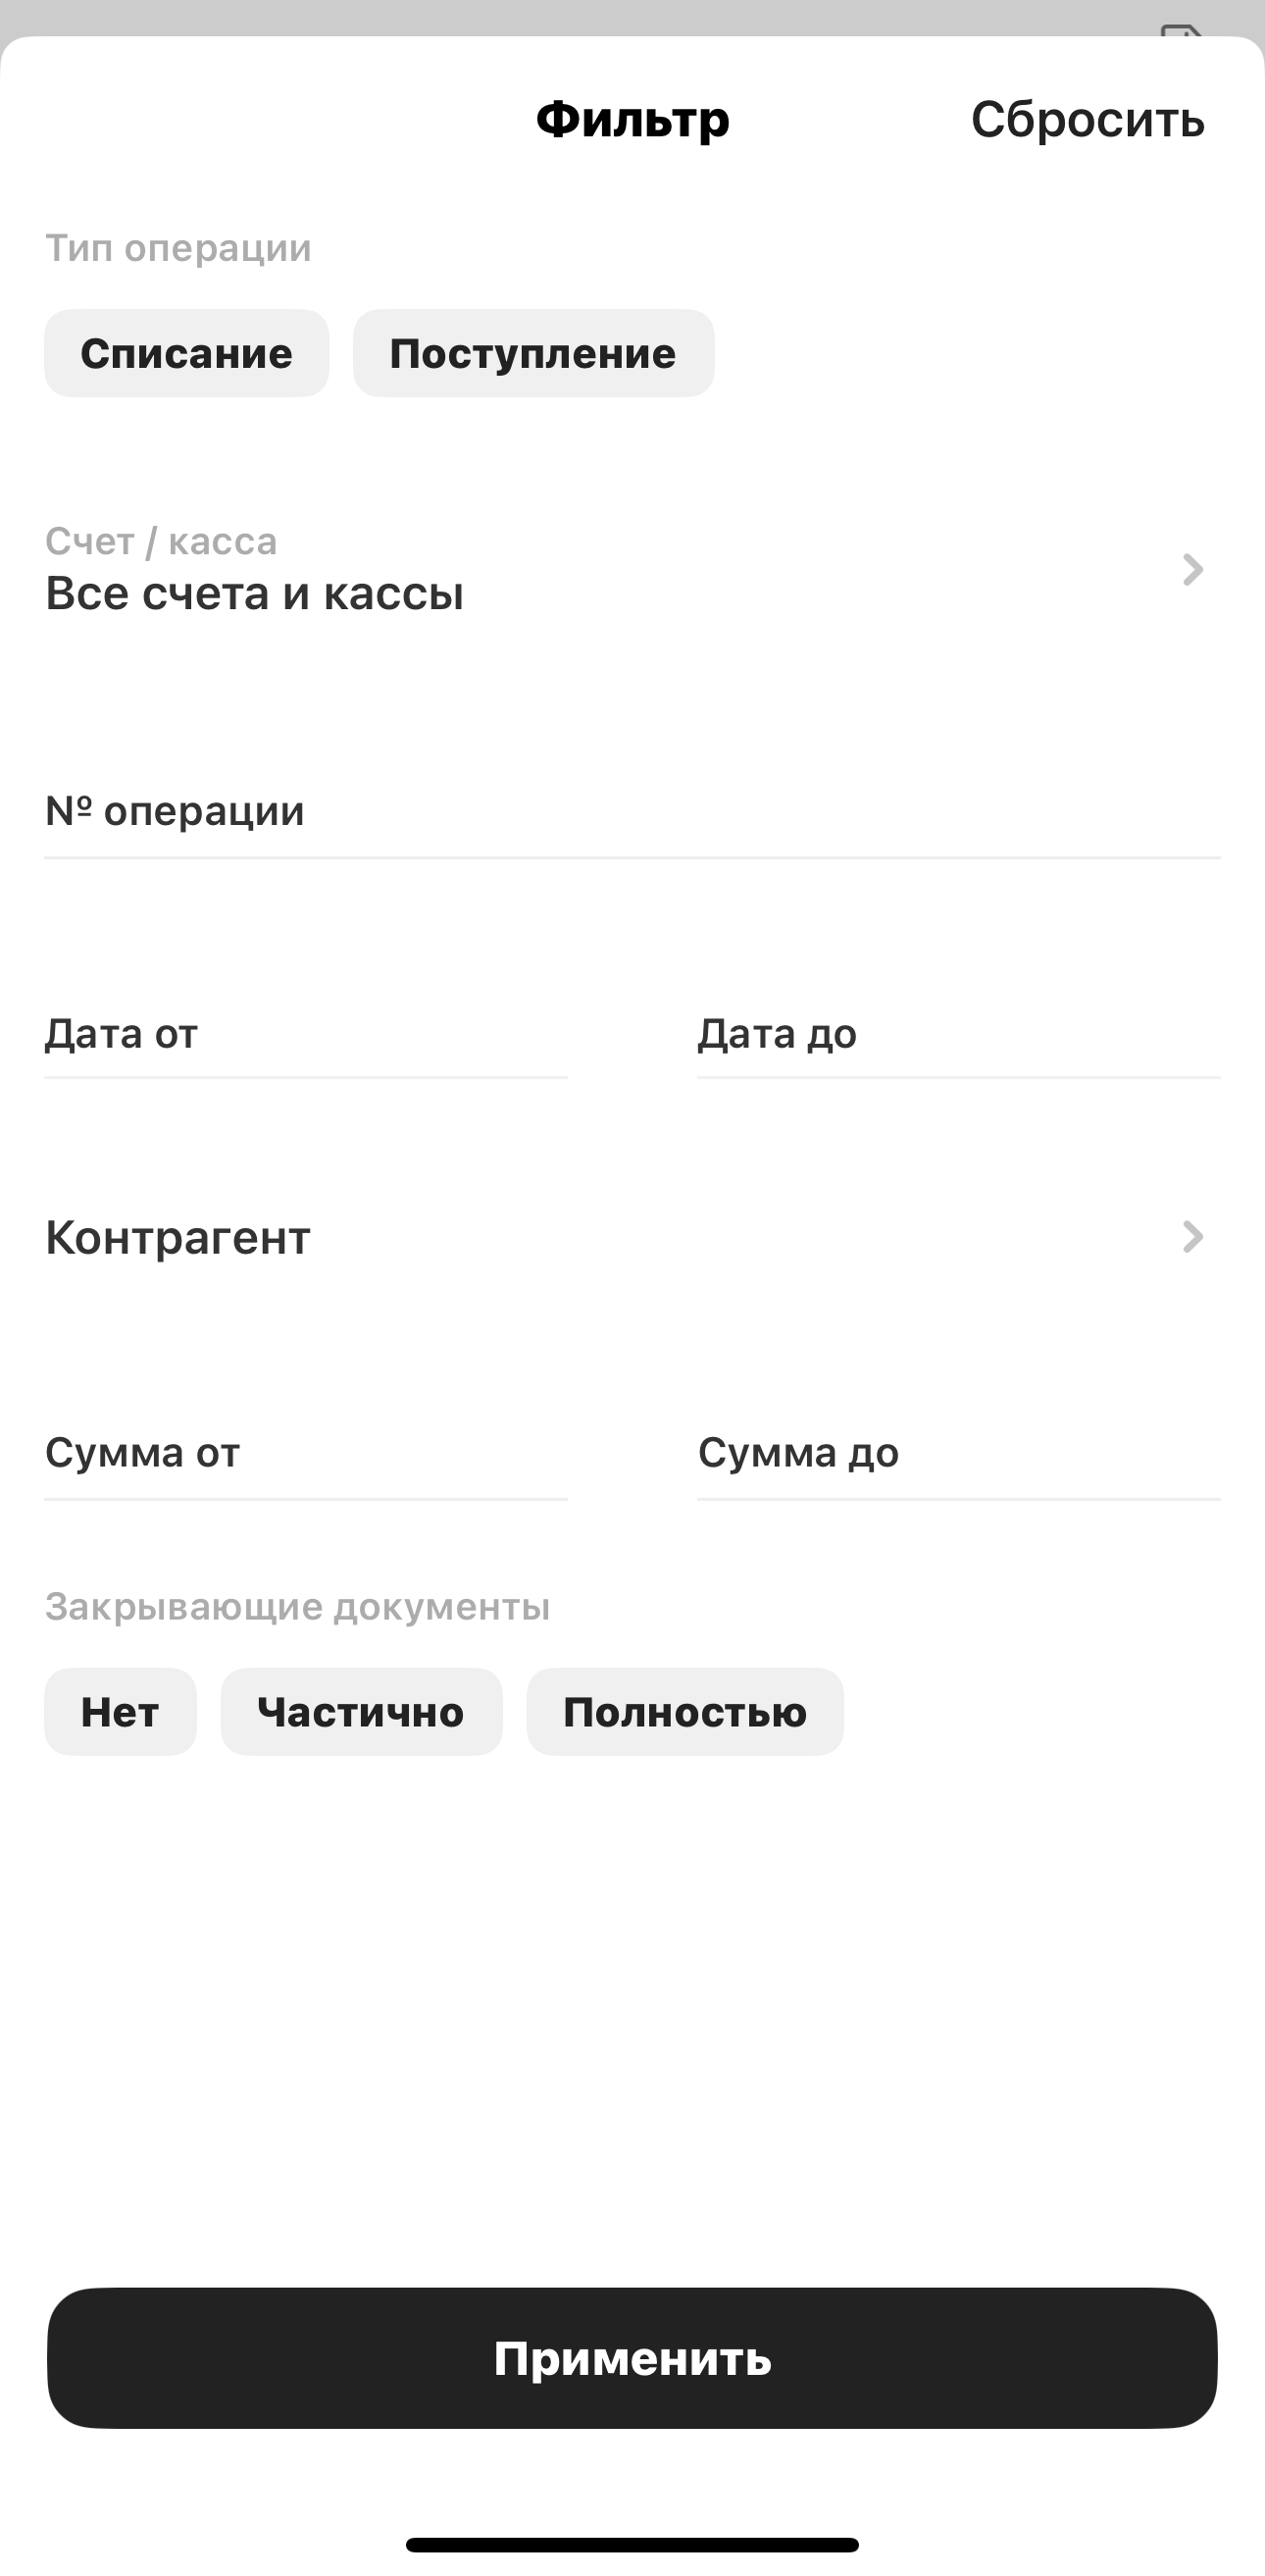This screenshot has height=2576, width=1265.
Task: Tap the partially hidden icon above Сбросить
Action: coord(1181,30)
